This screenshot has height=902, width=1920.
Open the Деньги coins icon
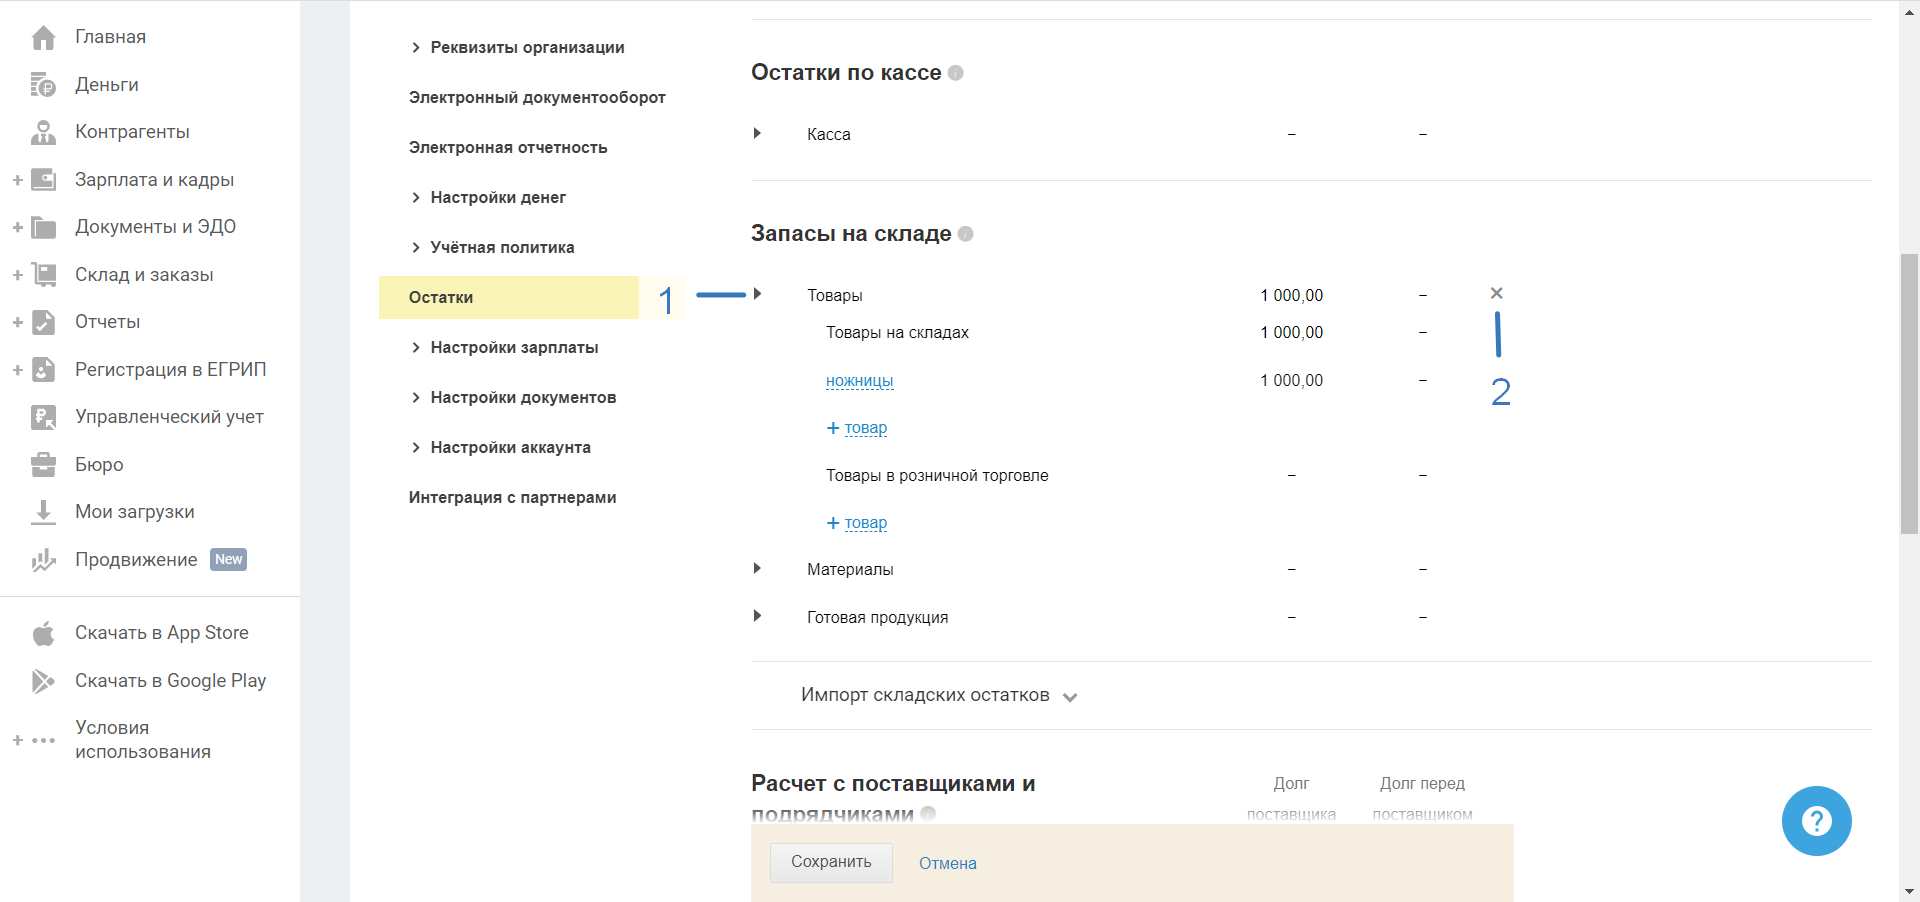[43, 85]
